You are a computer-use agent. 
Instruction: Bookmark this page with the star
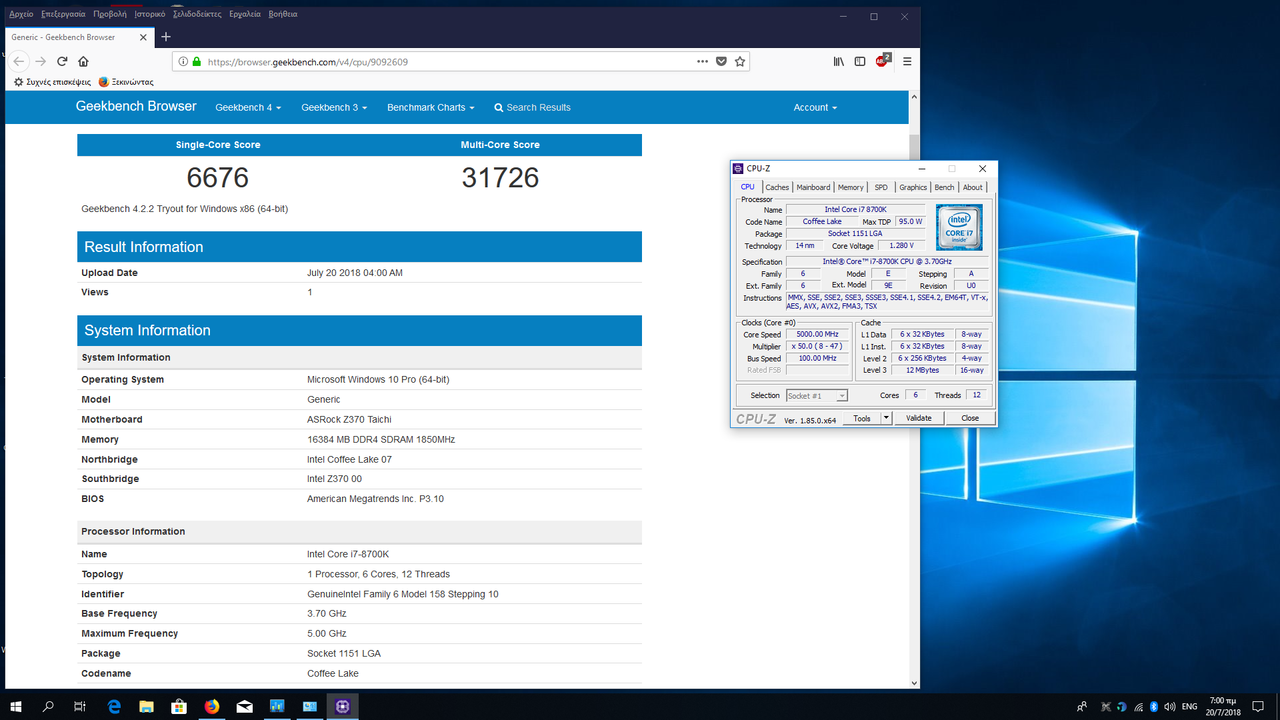740,61
